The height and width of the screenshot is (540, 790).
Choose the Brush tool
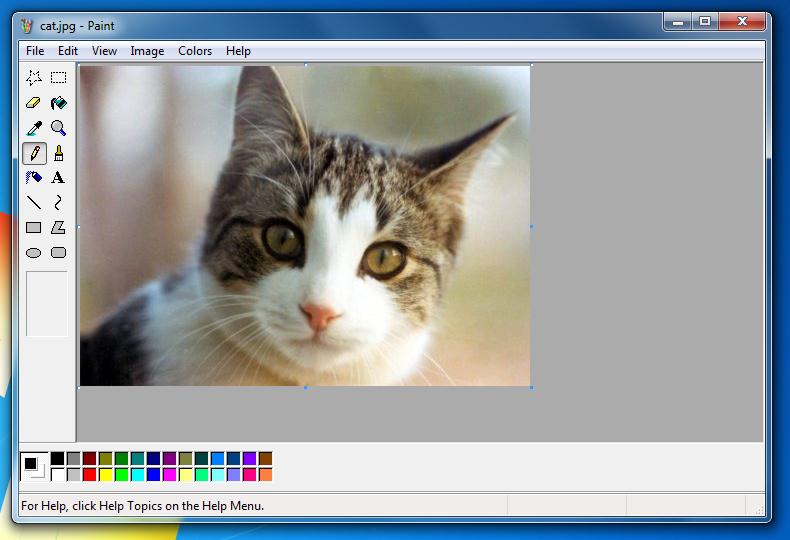point(59,153)
